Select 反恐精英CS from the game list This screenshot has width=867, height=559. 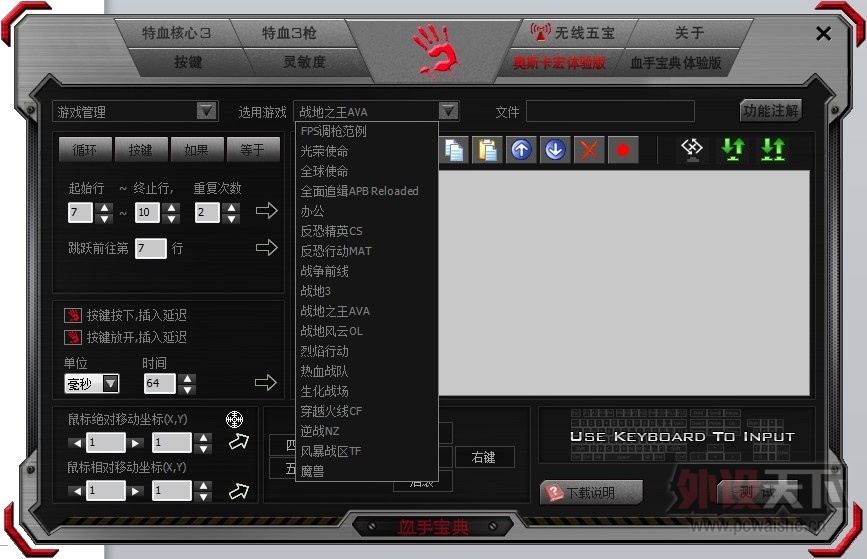coord(367,231)
